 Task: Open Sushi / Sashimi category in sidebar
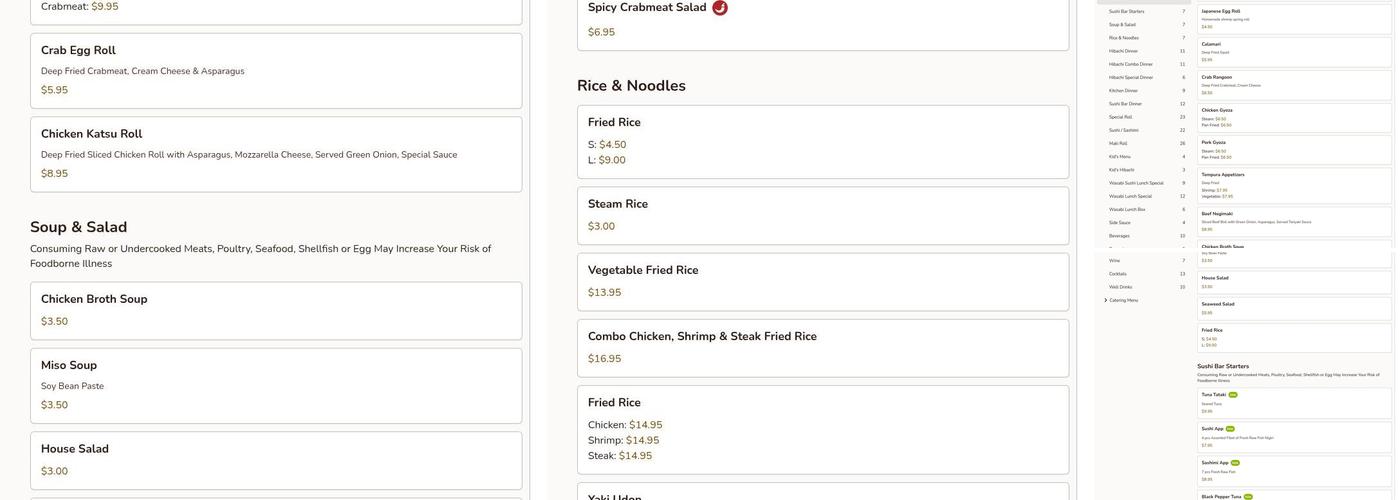point(1123,130)
